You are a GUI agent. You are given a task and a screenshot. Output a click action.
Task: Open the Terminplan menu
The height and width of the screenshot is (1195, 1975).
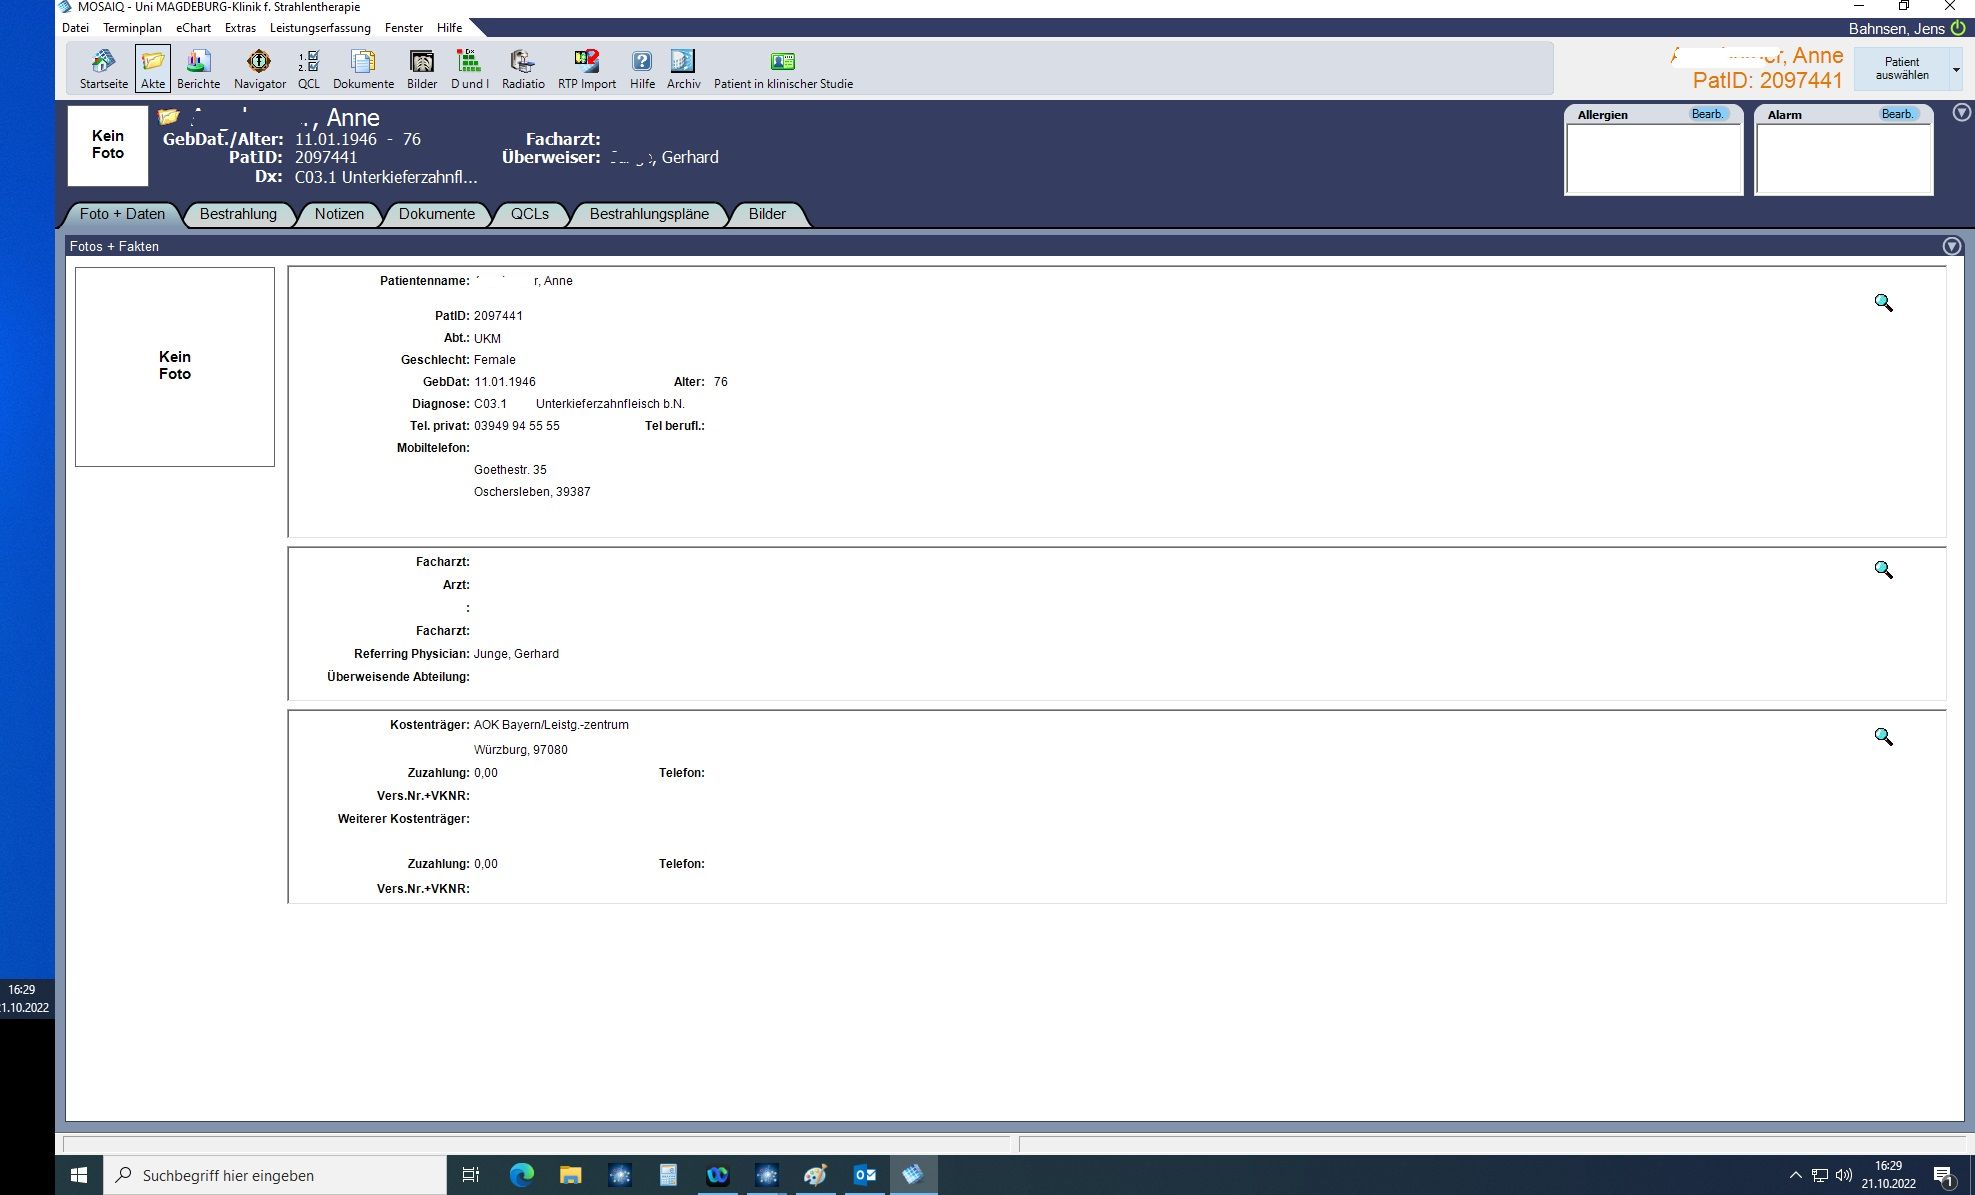pos(132,28)
